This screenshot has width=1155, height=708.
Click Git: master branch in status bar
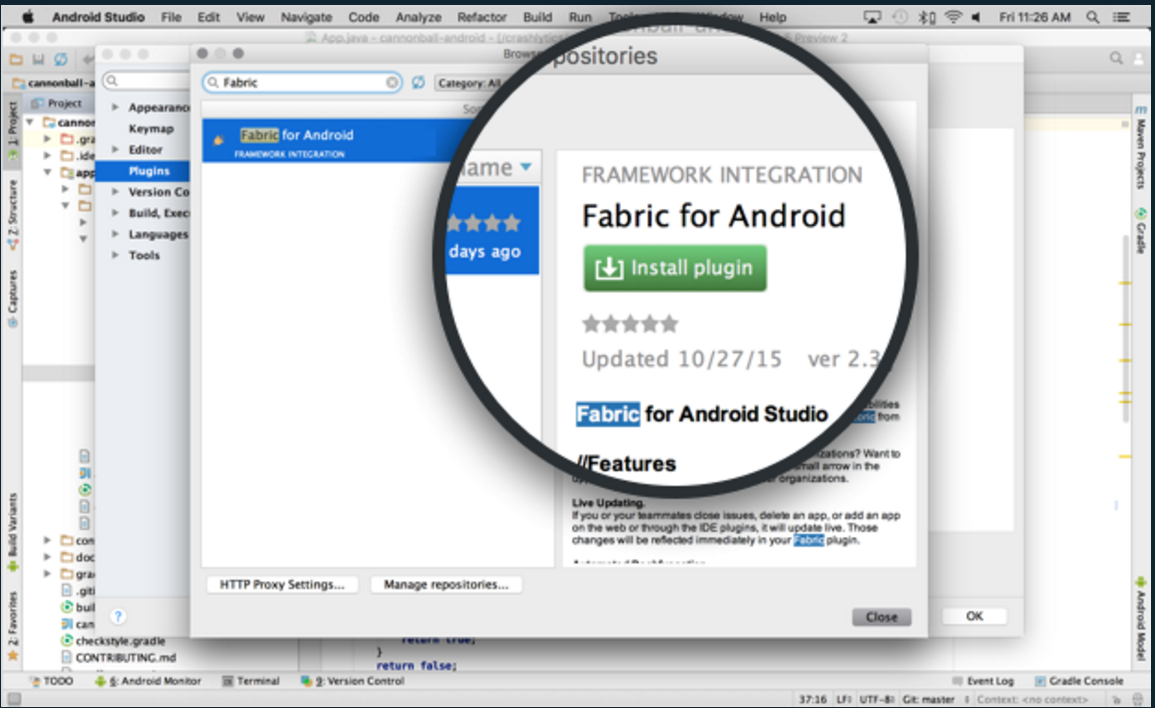929,699
